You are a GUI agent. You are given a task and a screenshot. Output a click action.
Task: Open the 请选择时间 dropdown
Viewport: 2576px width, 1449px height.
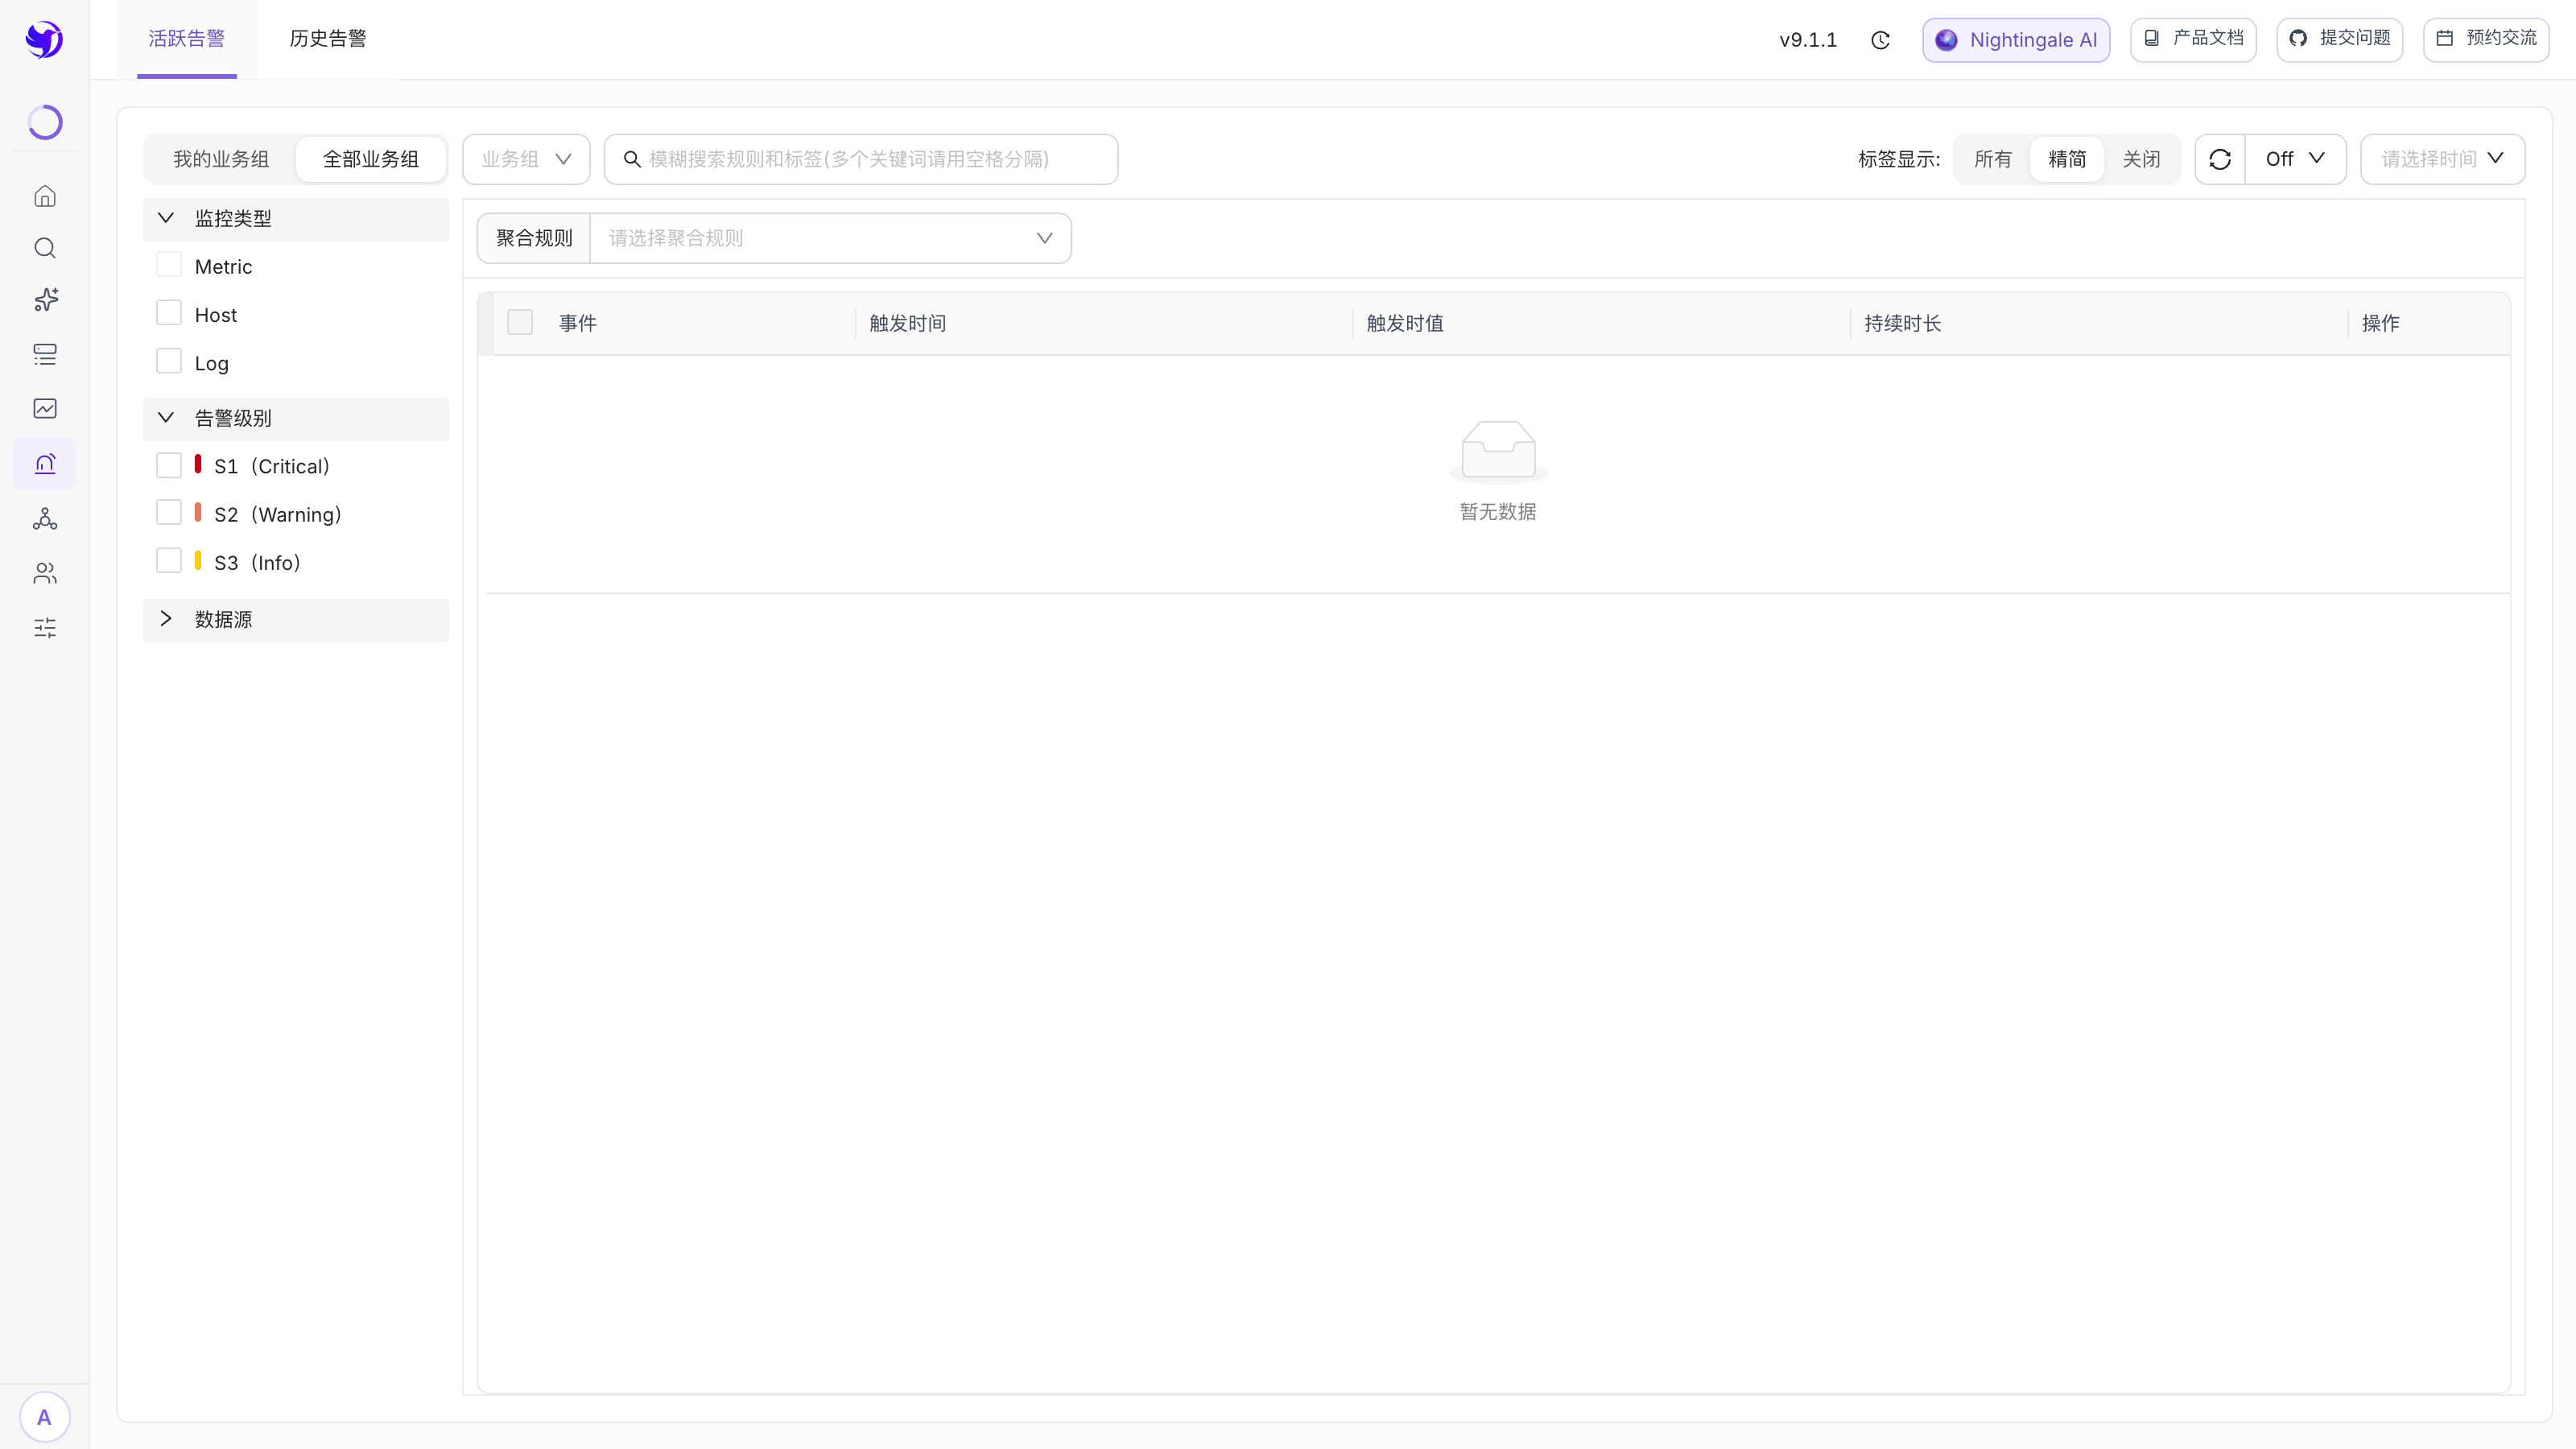2442,159
